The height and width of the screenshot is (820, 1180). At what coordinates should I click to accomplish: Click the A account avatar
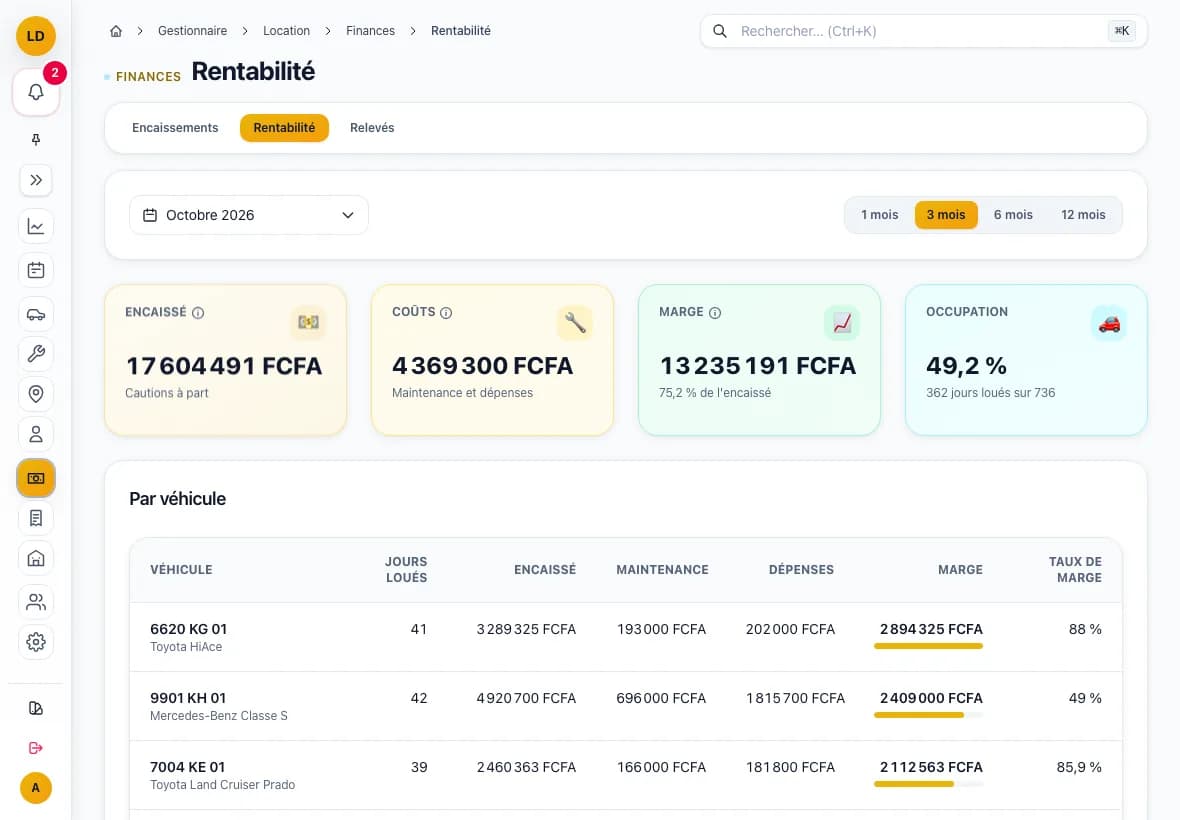35,788
